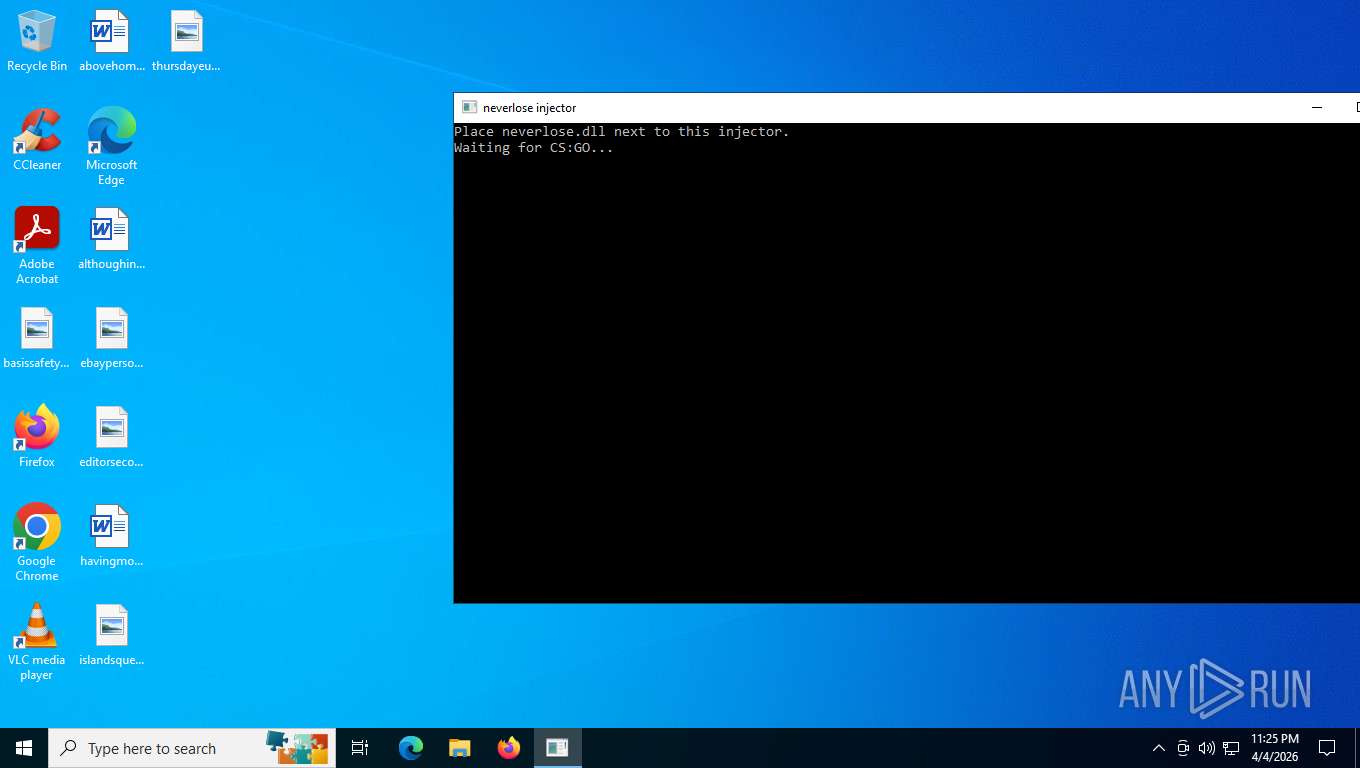
Task: Open File Explorer from the taskbar
Action: (x=459, y=748)
